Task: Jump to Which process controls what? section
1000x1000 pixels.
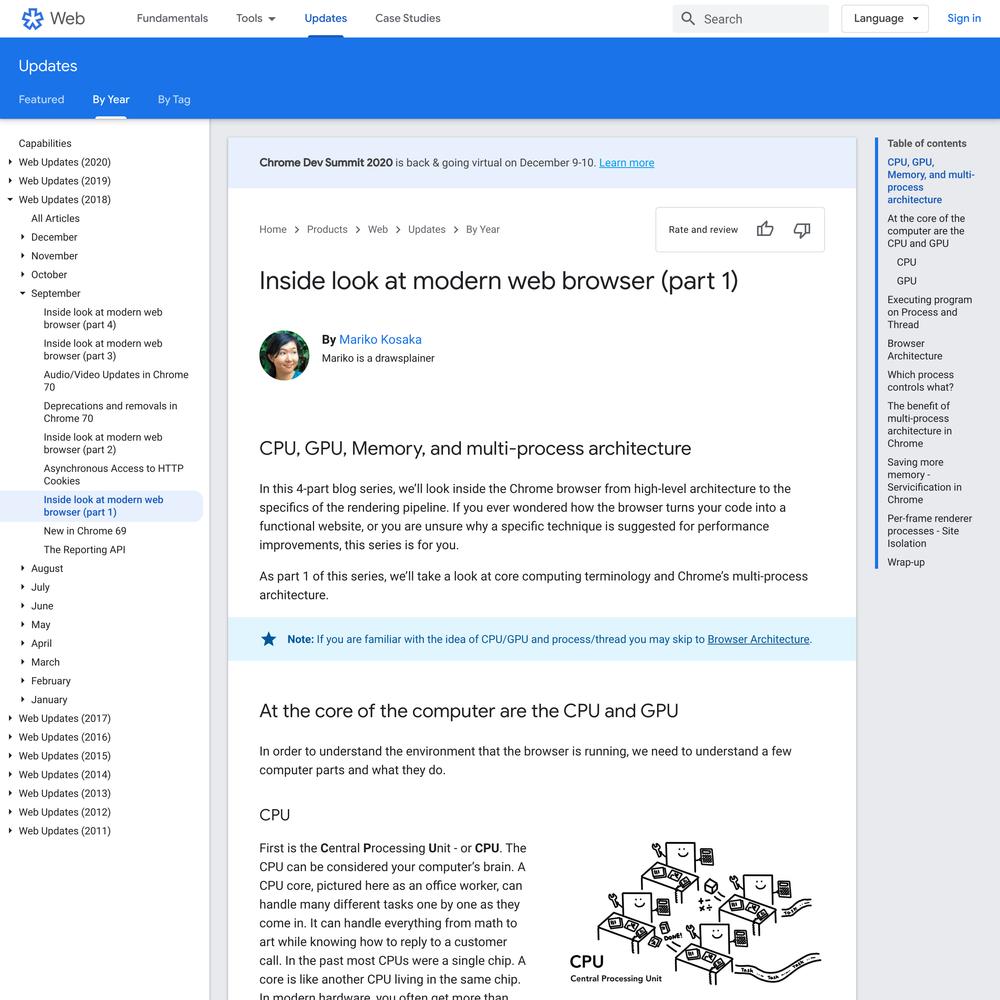Action: coord(920,381)
